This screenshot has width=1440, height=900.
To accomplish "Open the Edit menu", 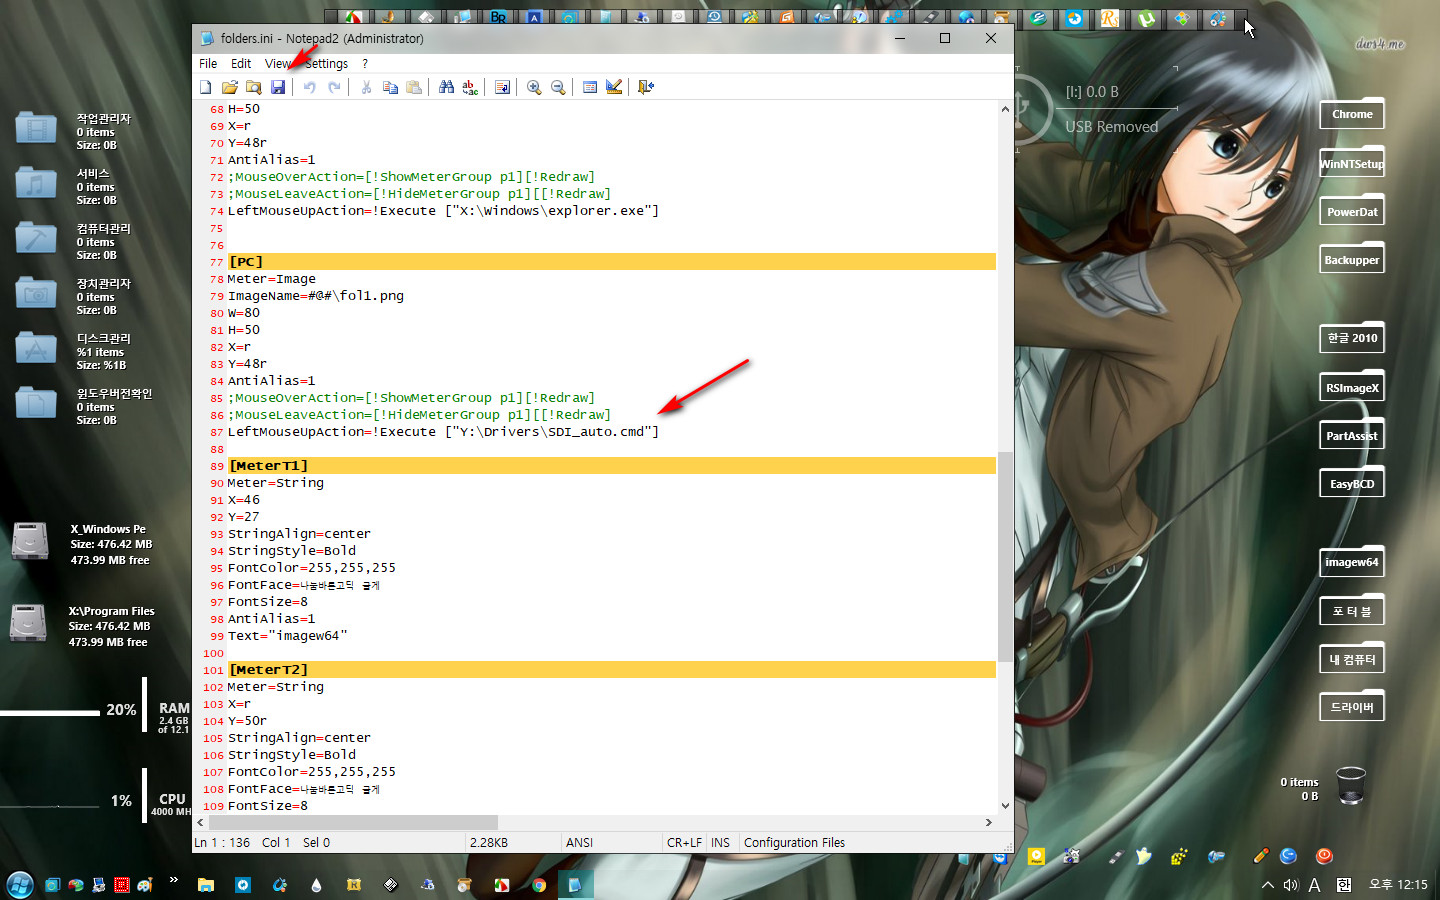I will tap(241, 63).
